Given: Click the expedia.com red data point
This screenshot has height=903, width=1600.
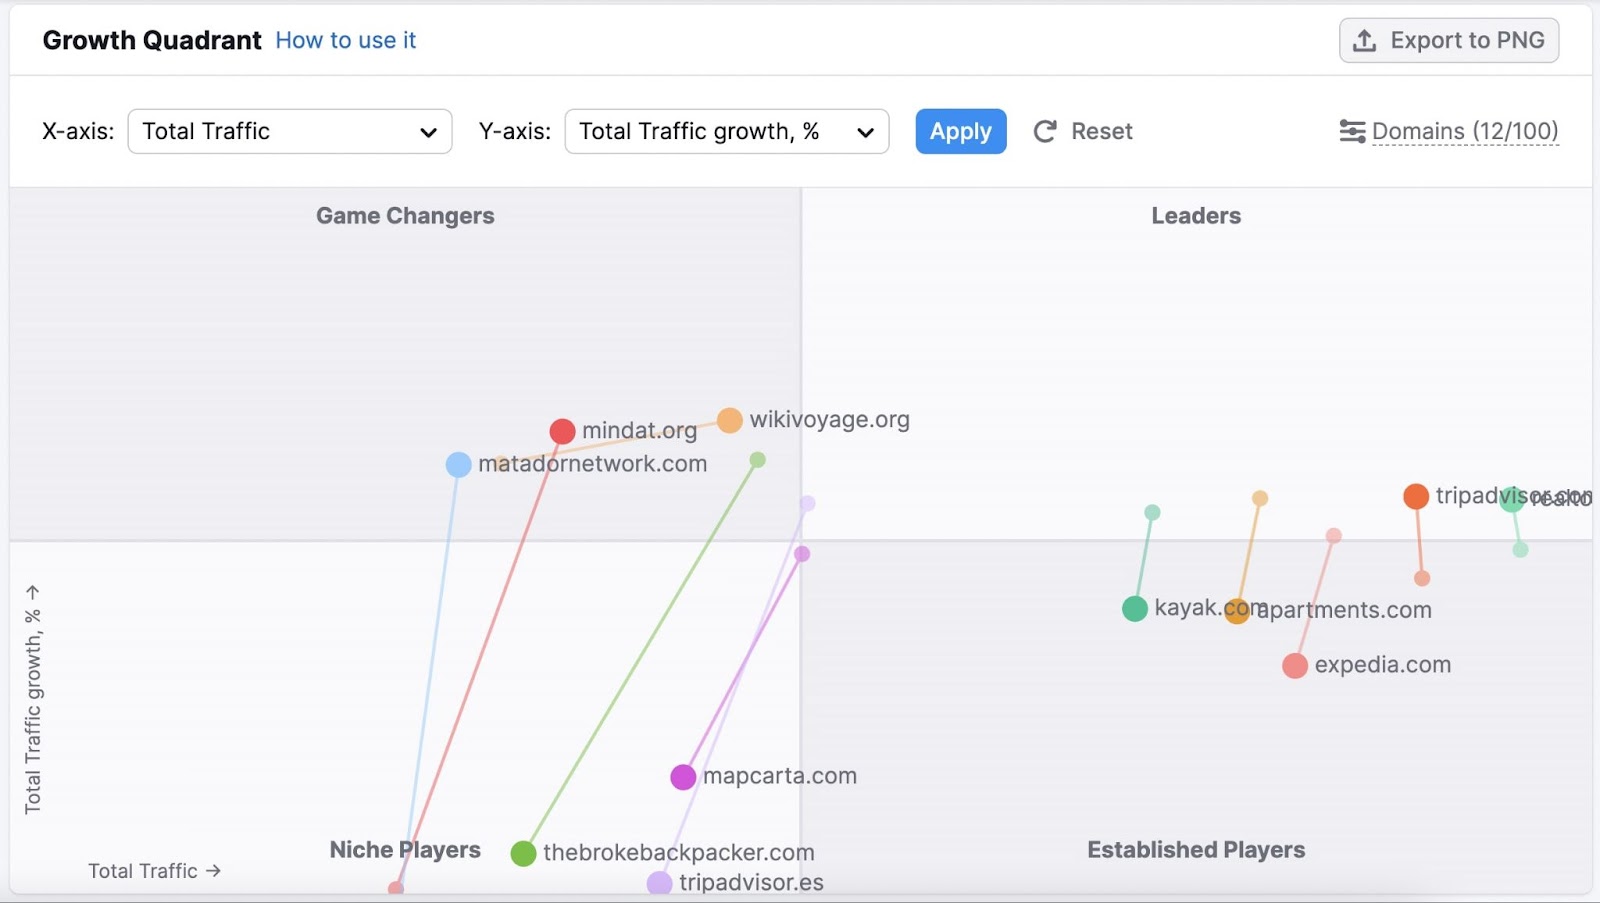Looking at the screenshot, I should (1295, 665).
